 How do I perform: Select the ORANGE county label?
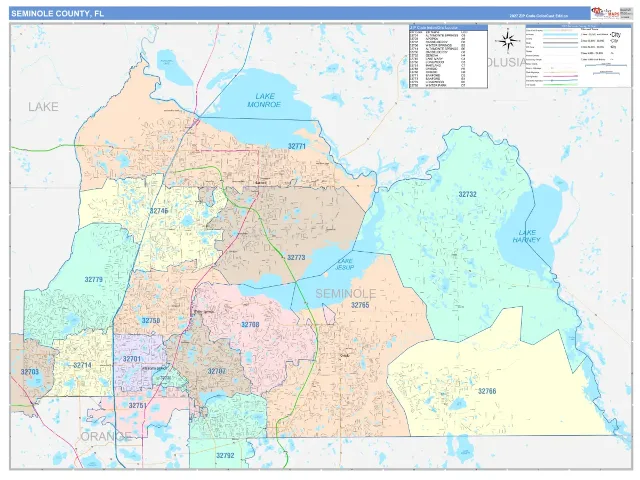tap(106, 437)
